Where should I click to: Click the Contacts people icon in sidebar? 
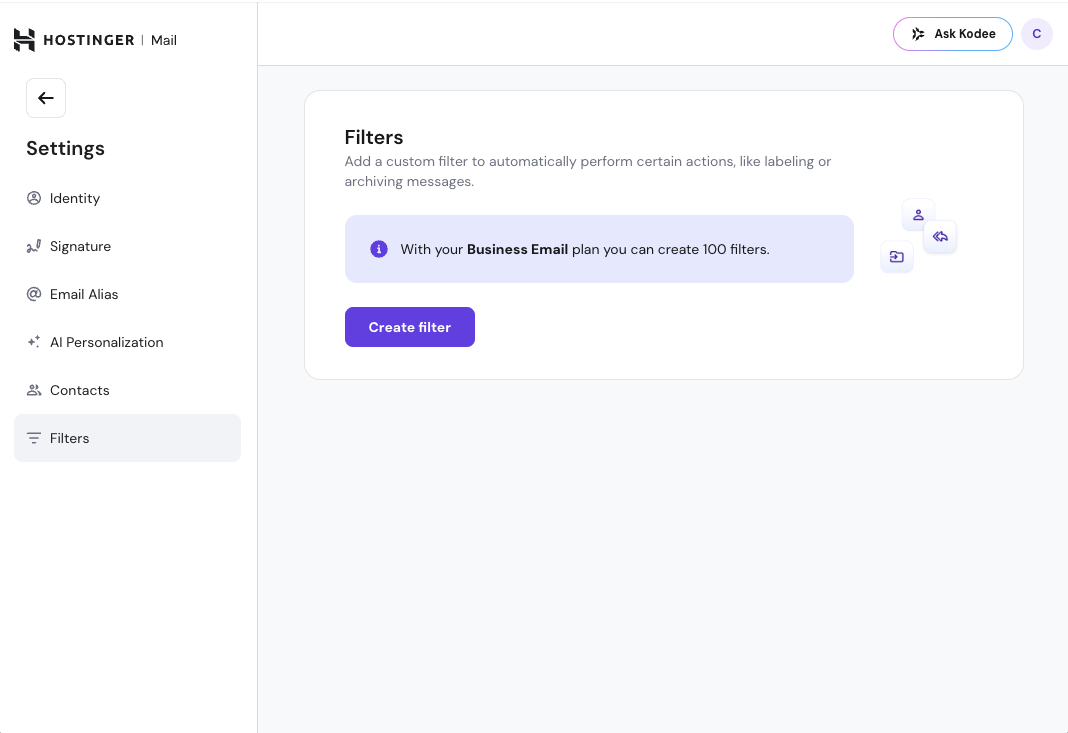[34, 390]
